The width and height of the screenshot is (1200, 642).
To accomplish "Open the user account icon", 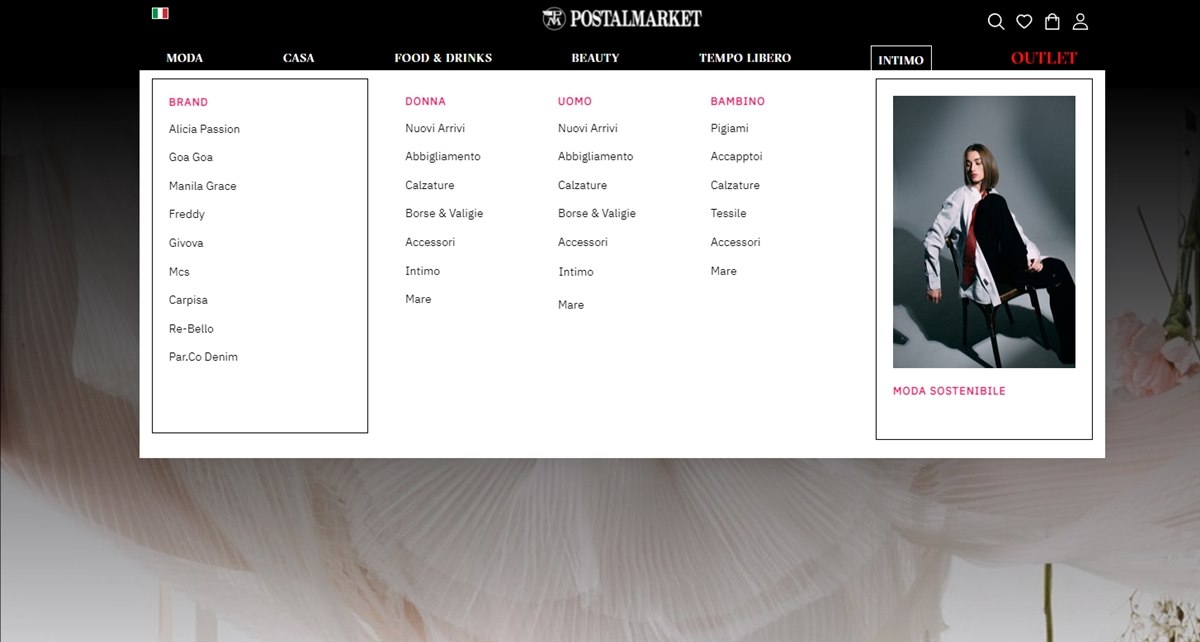I will [x=1080, y=22].
